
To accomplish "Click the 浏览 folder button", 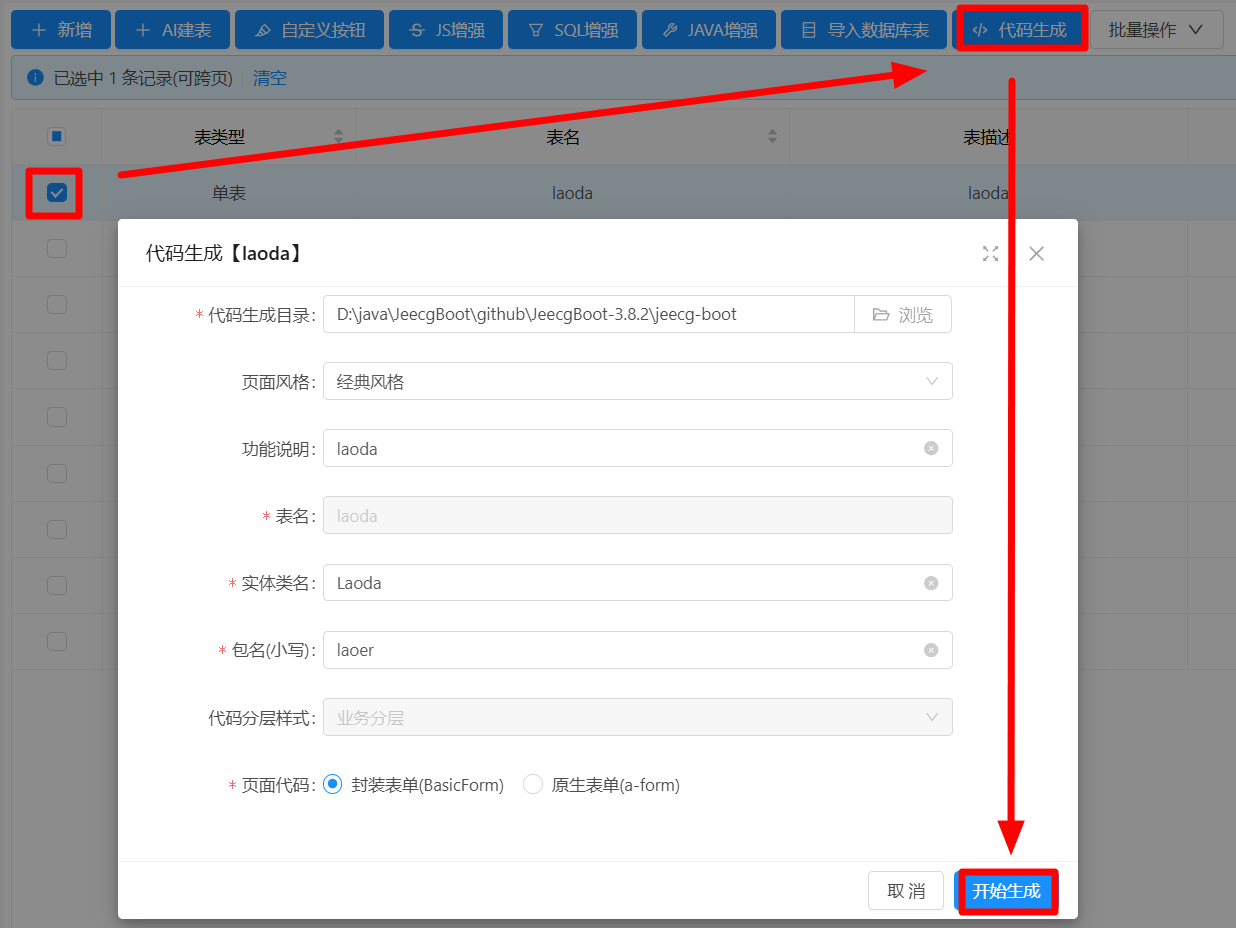I will [x=903, y=314].
